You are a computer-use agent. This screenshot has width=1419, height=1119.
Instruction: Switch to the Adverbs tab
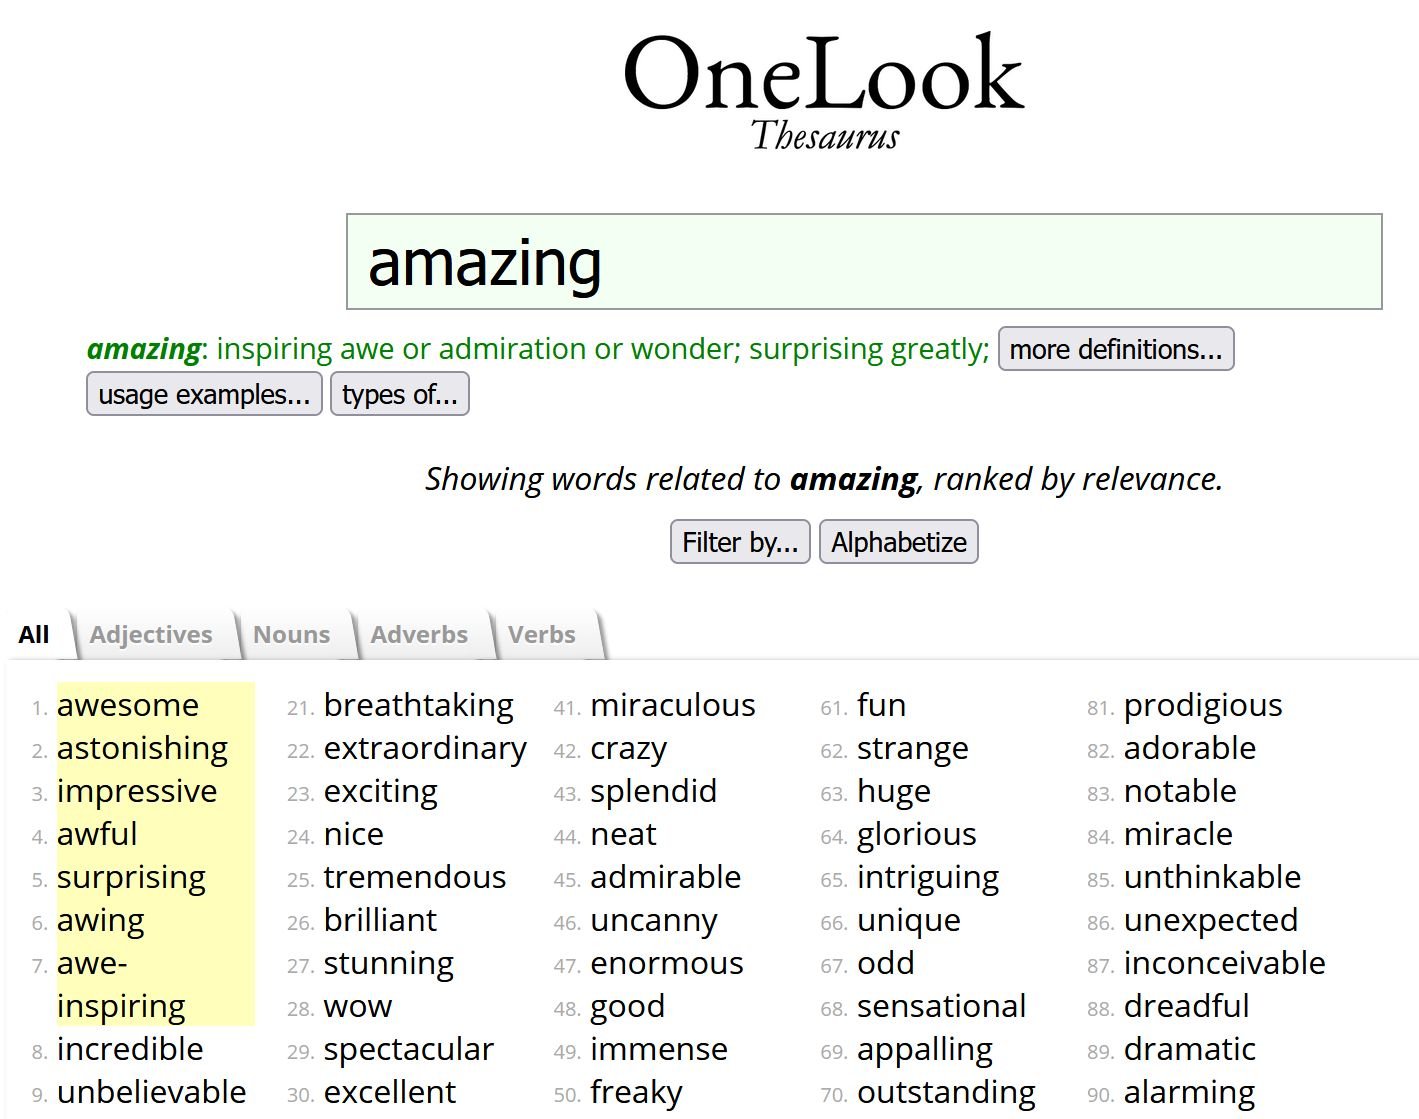[419, 635]
